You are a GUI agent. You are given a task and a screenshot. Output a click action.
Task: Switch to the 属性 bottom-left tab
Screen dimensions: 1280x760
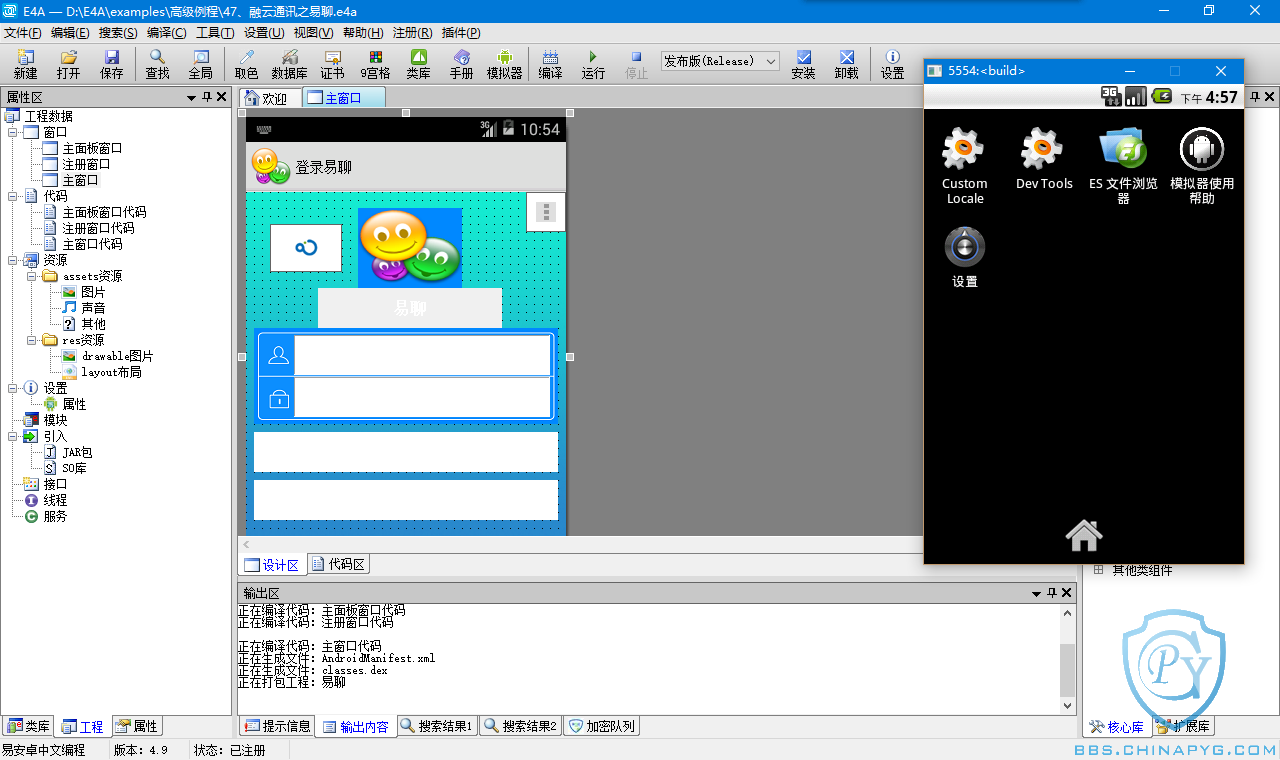(136, 726)
